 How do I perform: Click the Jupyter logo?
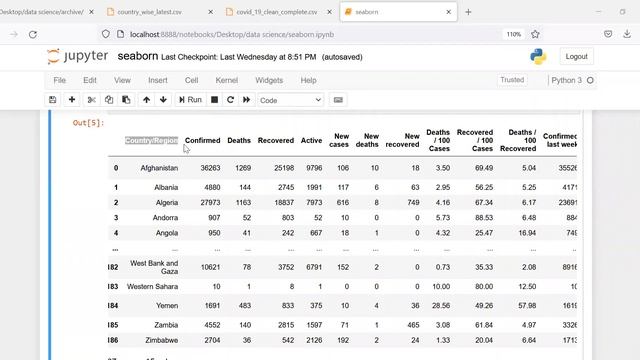point(78,56)
